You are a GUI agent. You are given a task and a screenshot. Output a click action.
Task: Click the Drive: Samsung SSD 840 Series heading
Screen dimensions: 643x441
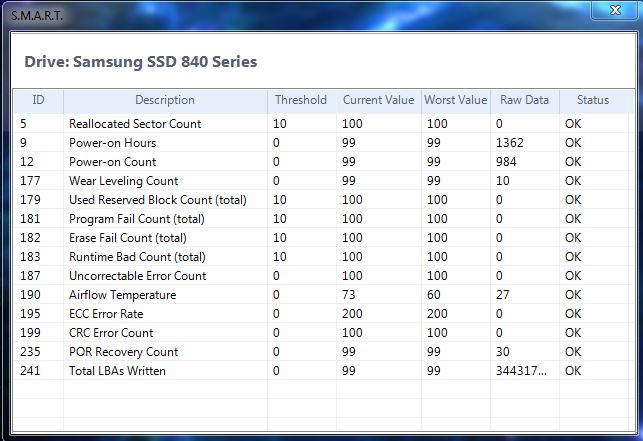[141, 62]
